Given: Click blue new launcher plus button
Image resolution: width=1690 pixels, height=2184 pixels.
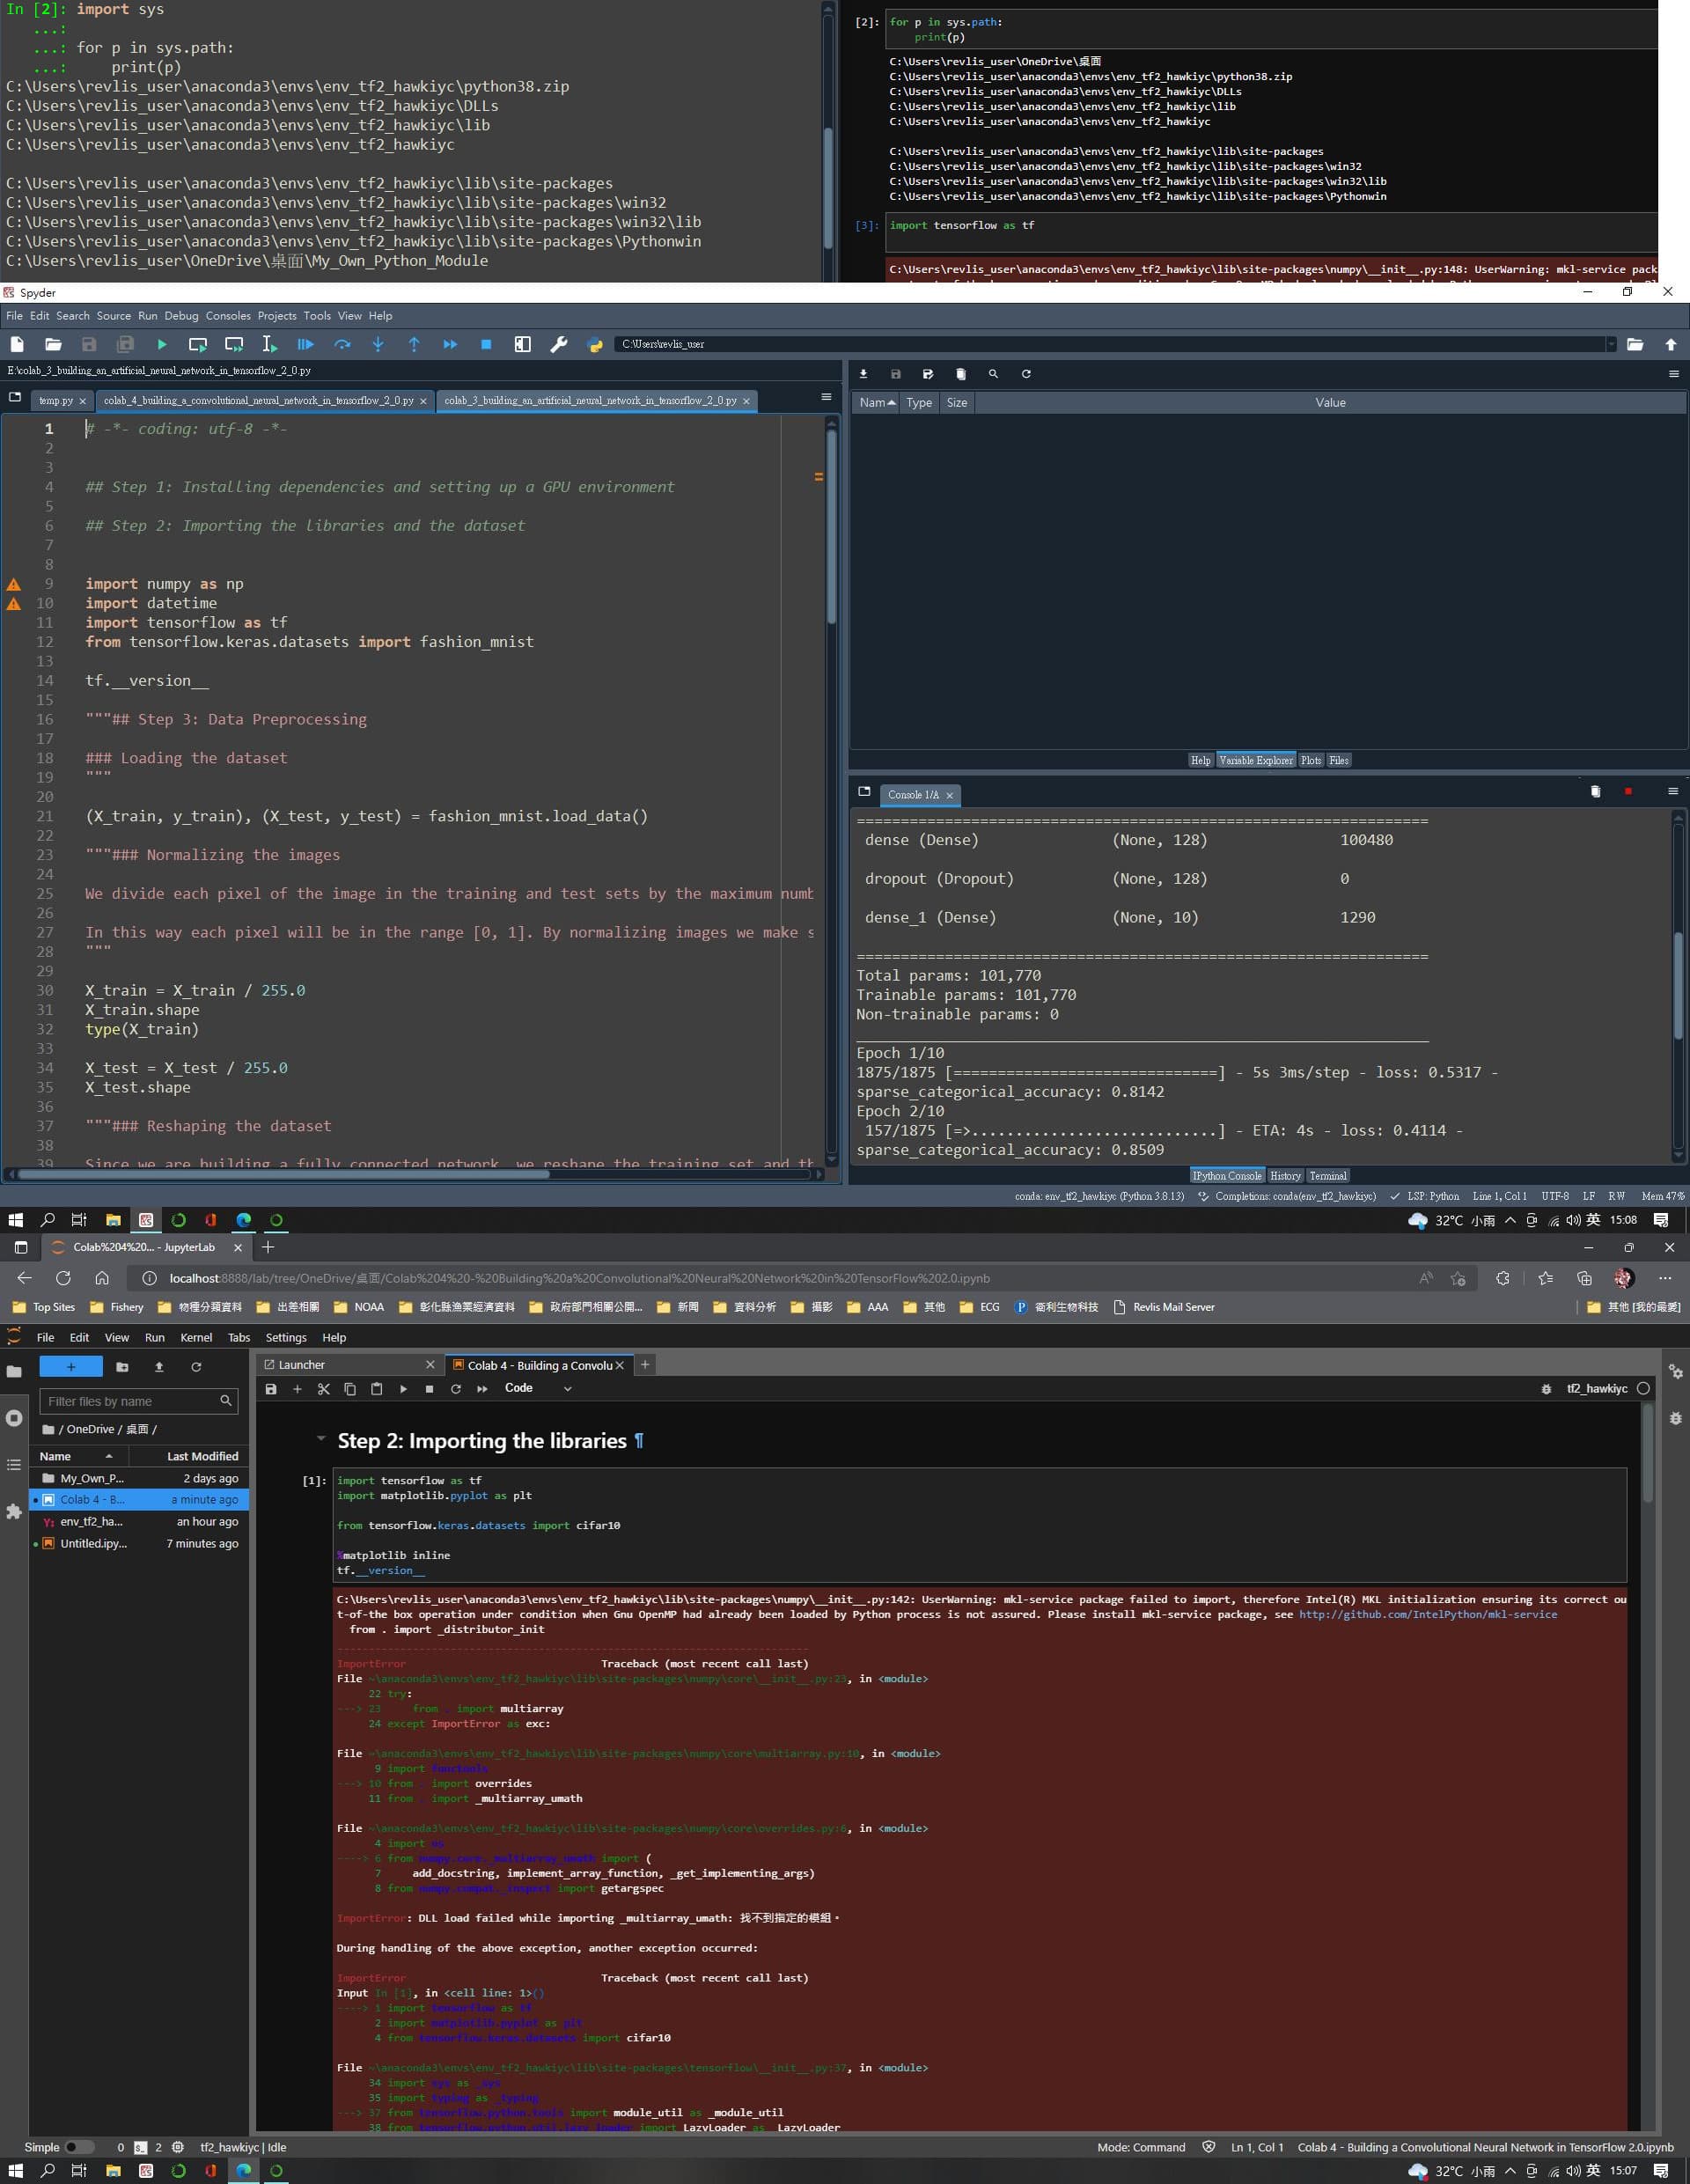Looking at the screenshot, I should [x=71, y=1367].
